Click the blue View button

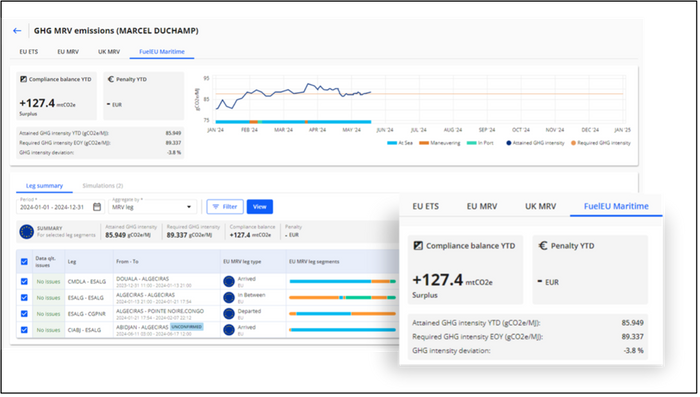tap(259, 207)
